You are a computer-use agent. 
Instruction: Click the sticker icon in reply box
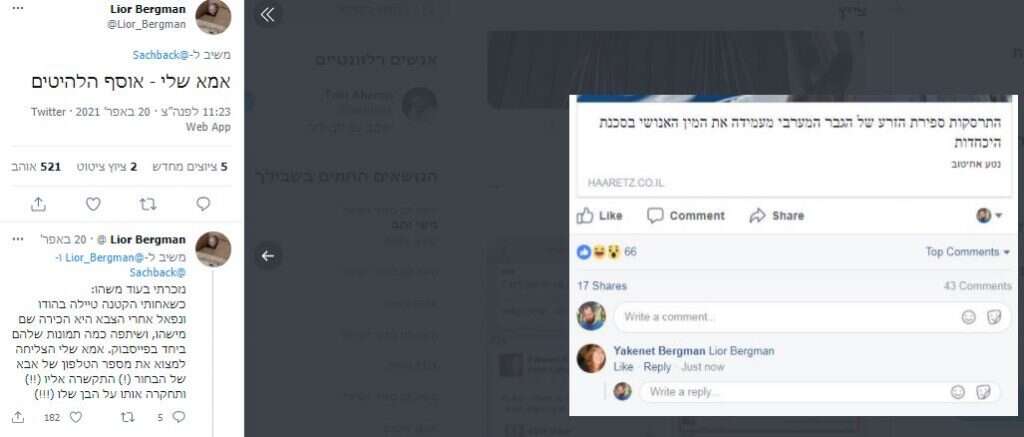pos(983,392)
